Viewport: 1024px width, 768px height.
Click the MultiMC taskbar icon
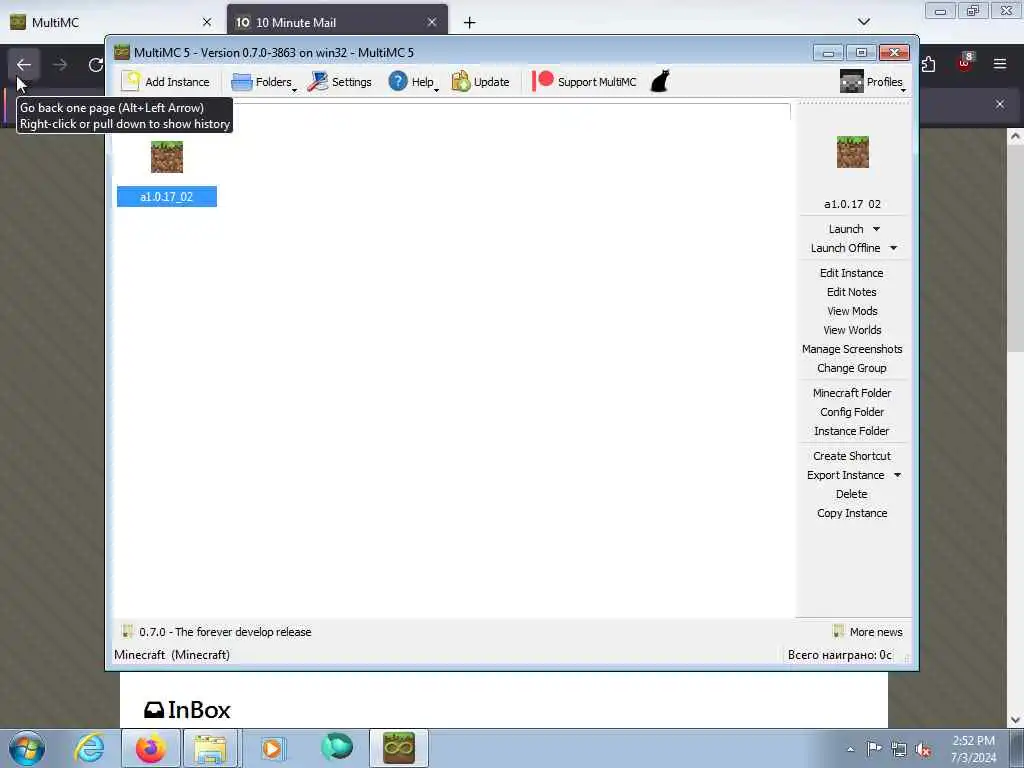click(x=399, y=748)
